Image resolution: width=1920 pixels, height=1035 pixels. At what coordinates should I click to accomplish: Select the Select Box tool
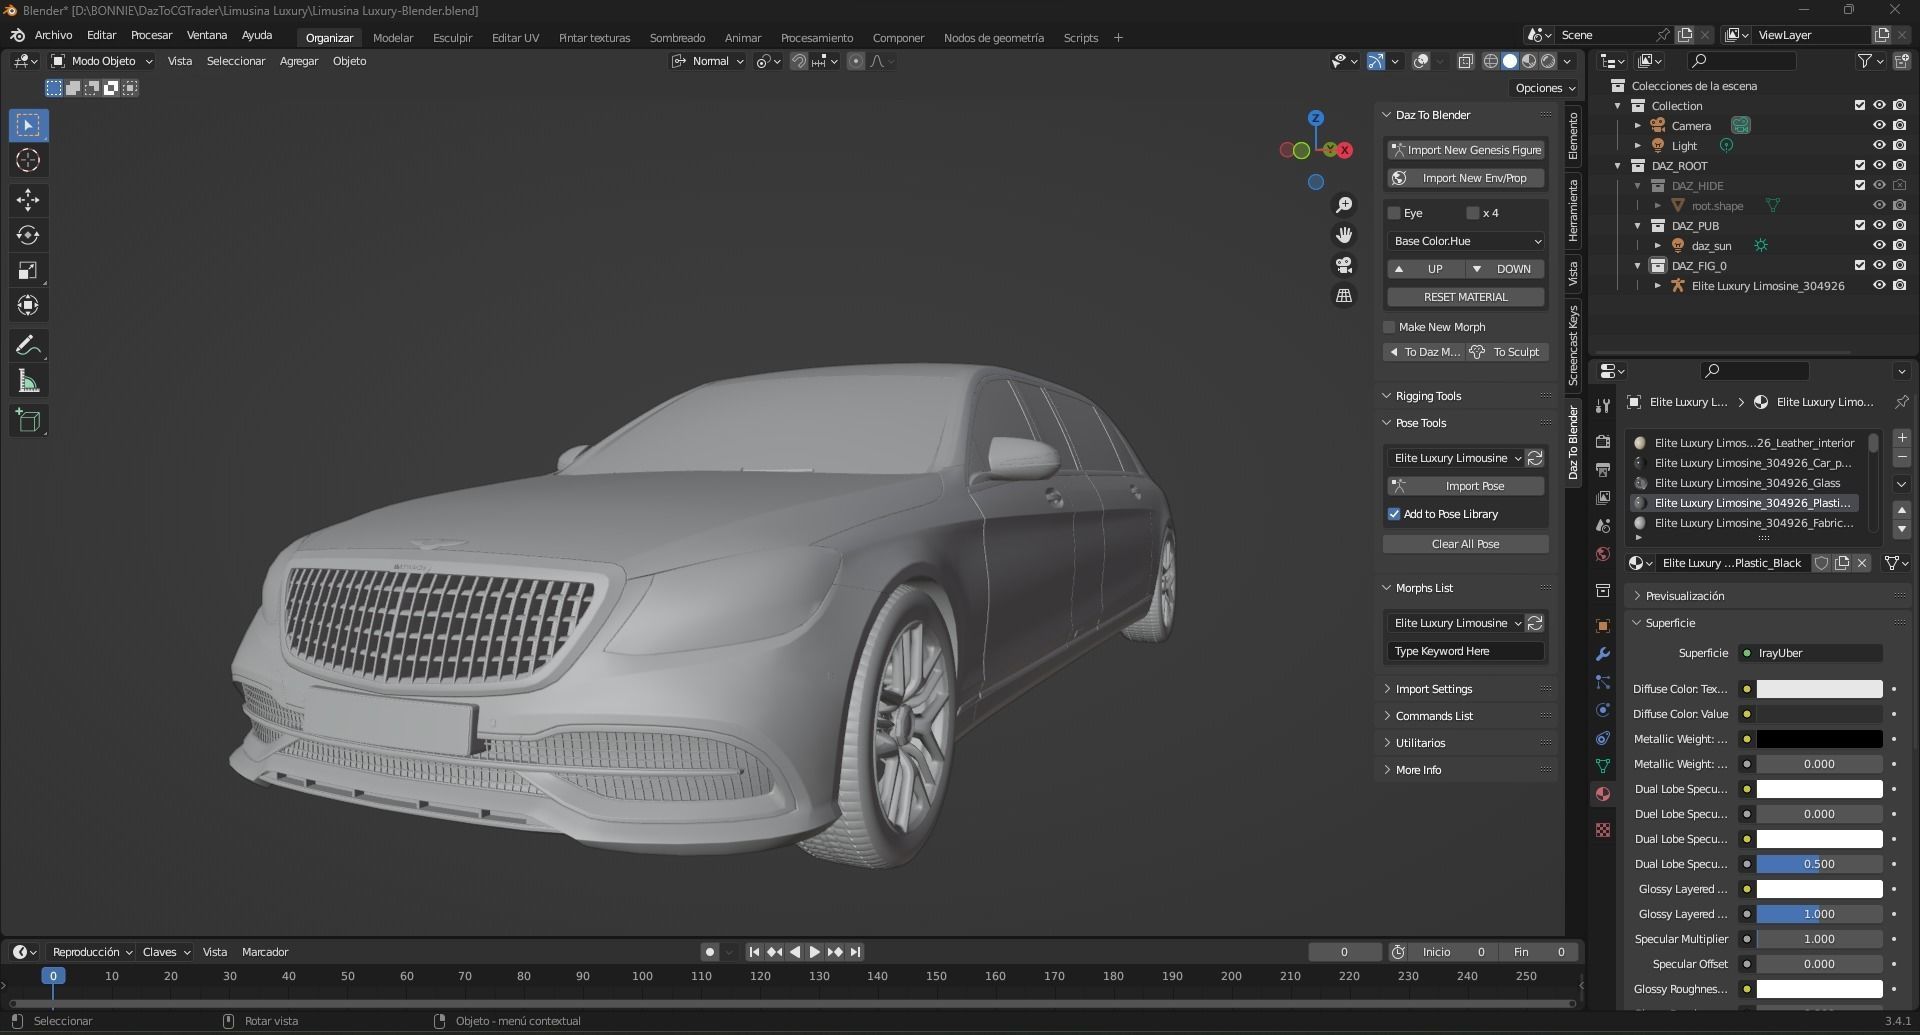tap(28, 126)
